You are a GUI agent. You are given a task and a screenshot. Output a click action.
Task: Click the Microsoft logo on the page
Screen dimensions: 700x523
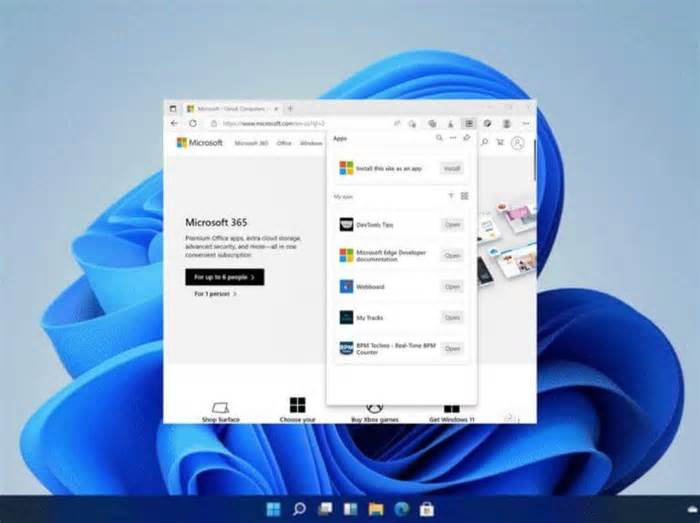click(200, 143)
